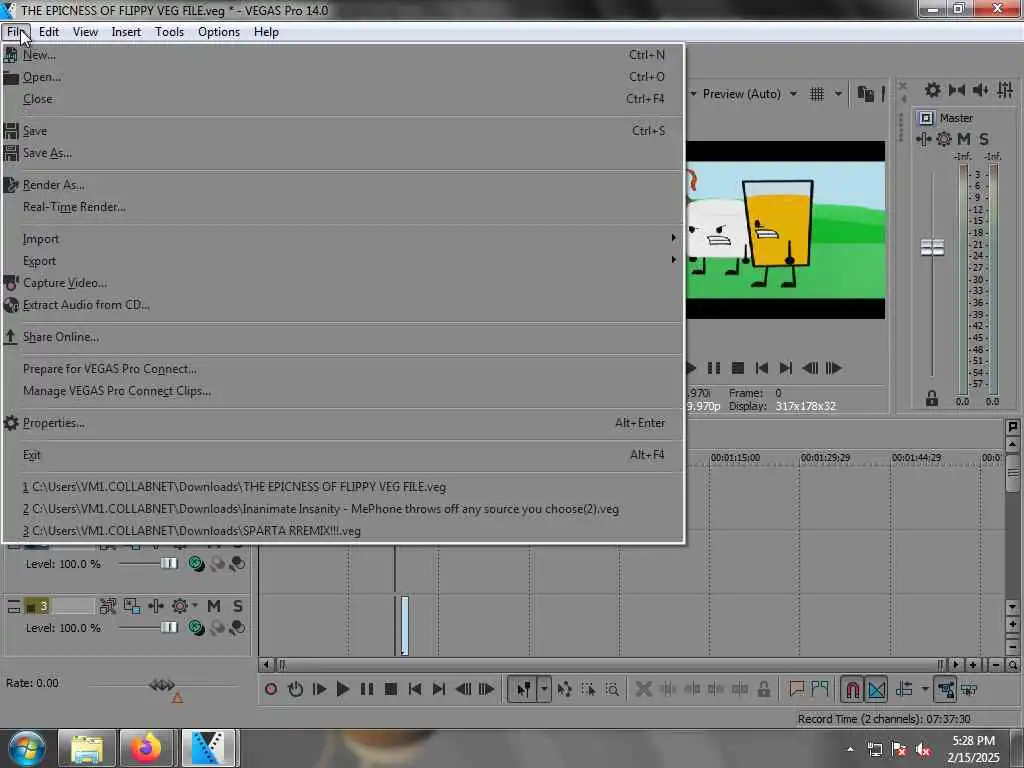Solo the Master bus with the S button
Screen dimensions: 1024x768
[x=984, y=139]
